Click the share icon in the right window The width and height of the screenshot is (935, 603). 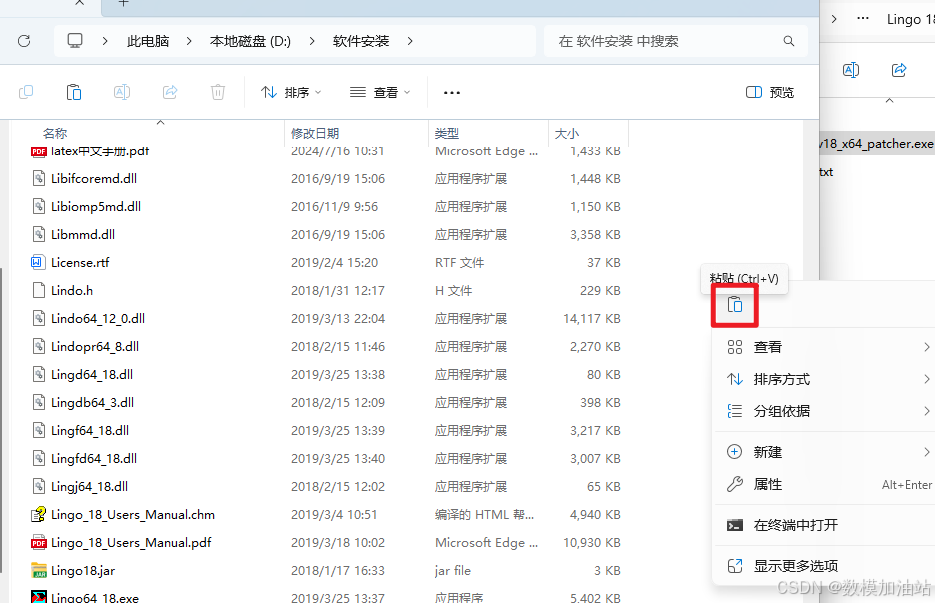click(899, 70)
